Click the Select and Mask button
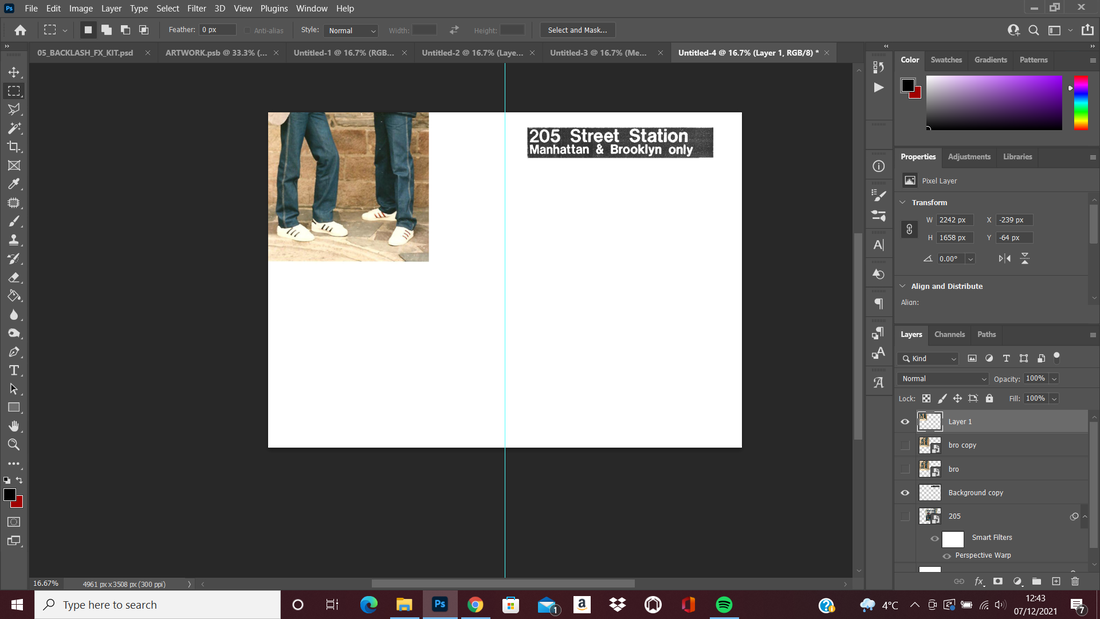This screenshot has width=1100, height=619. pos(577,30)
